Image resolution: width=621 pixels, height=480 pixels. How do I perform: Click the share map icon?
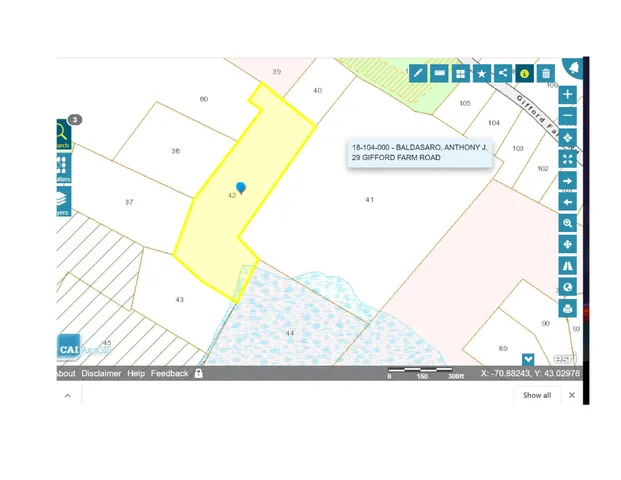click(x=503, y=73)
